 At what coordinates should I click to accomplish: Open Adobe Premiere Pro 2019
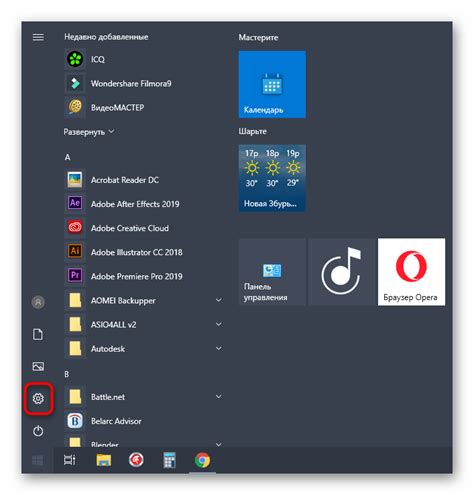pyautogui.click(x=143, y=276)
